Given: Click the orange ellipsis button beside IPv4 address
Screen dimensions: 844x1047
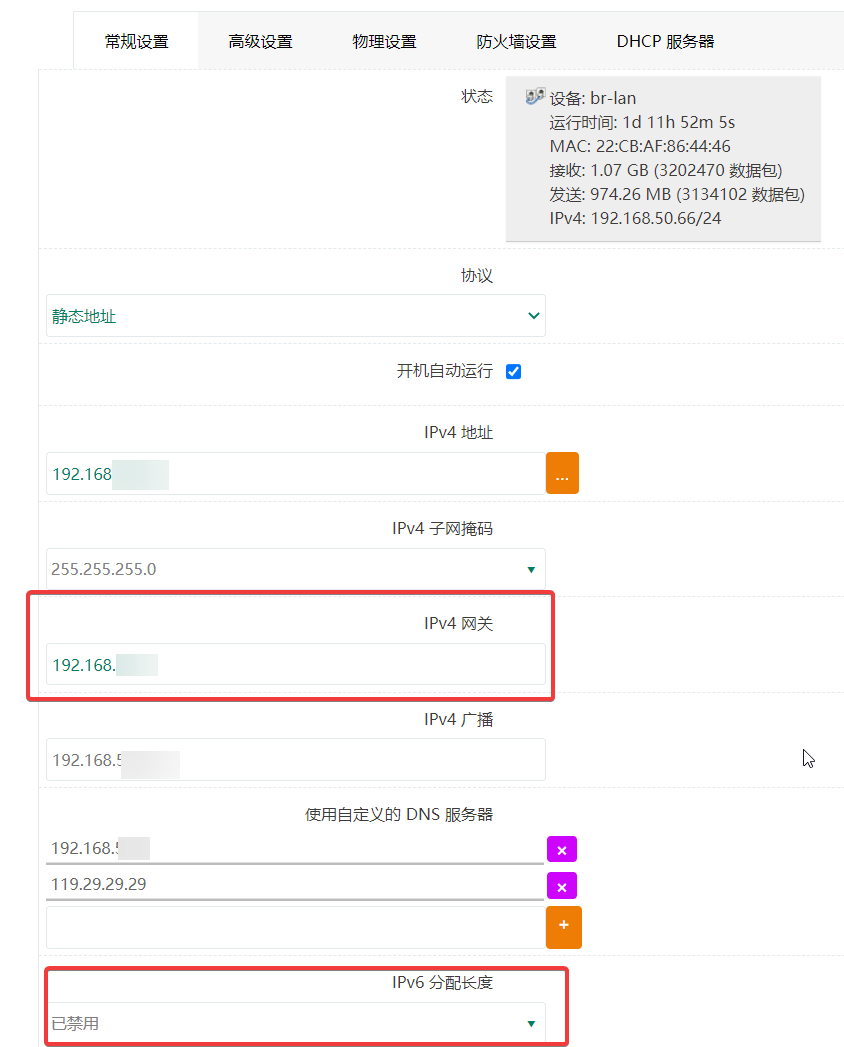Looking at the screenshot, I should point(562,473).
